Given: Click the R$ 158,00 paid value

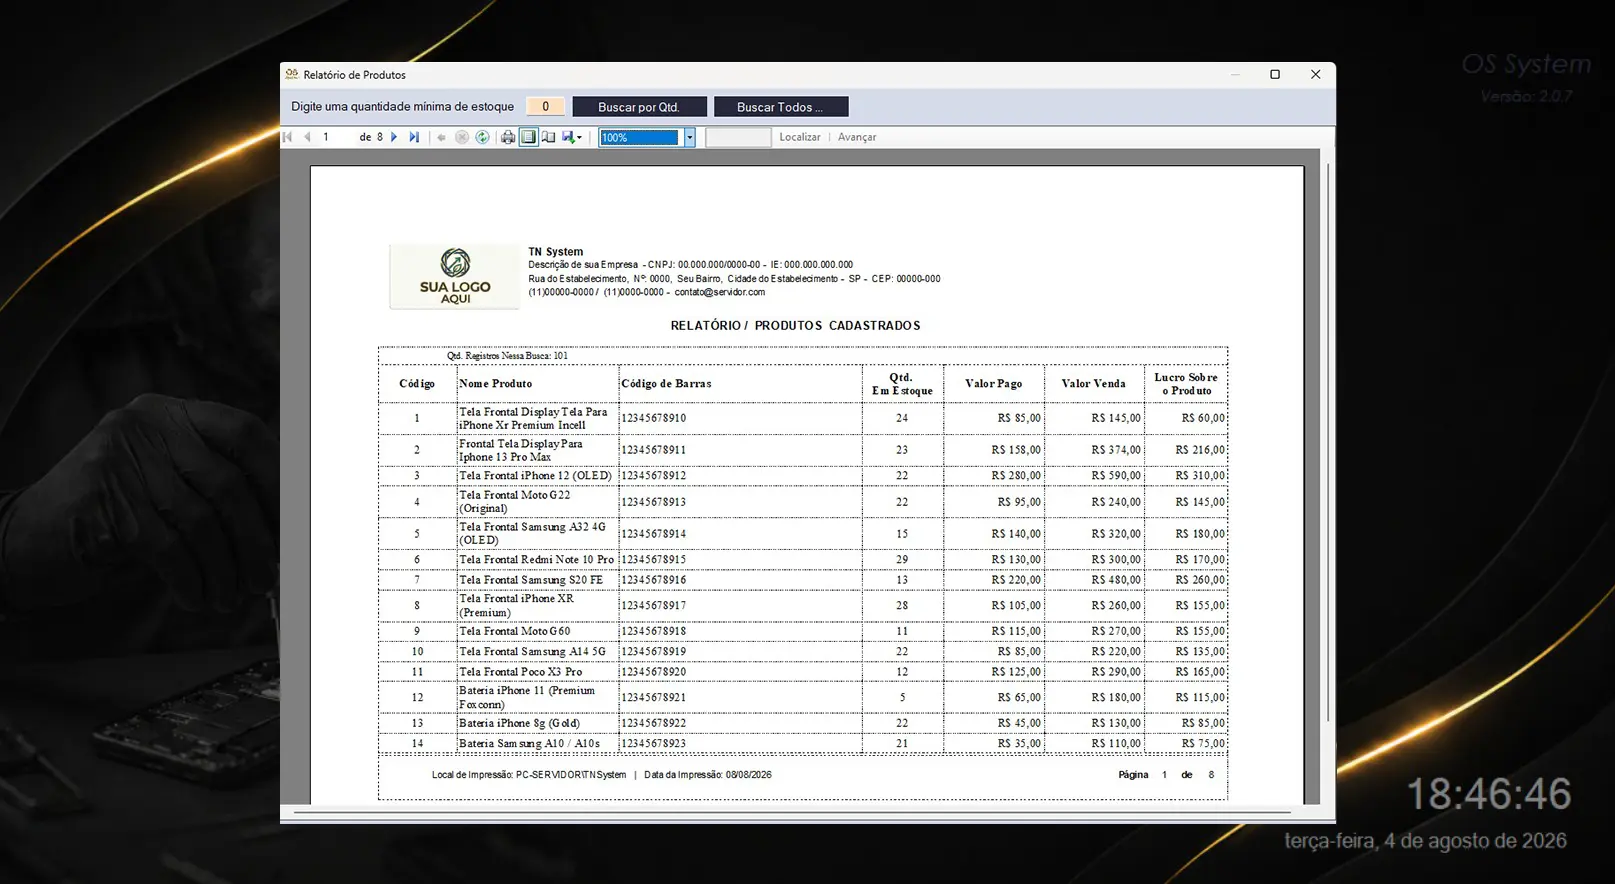Looking at the screenshot, I should (x=1016, y=450).
